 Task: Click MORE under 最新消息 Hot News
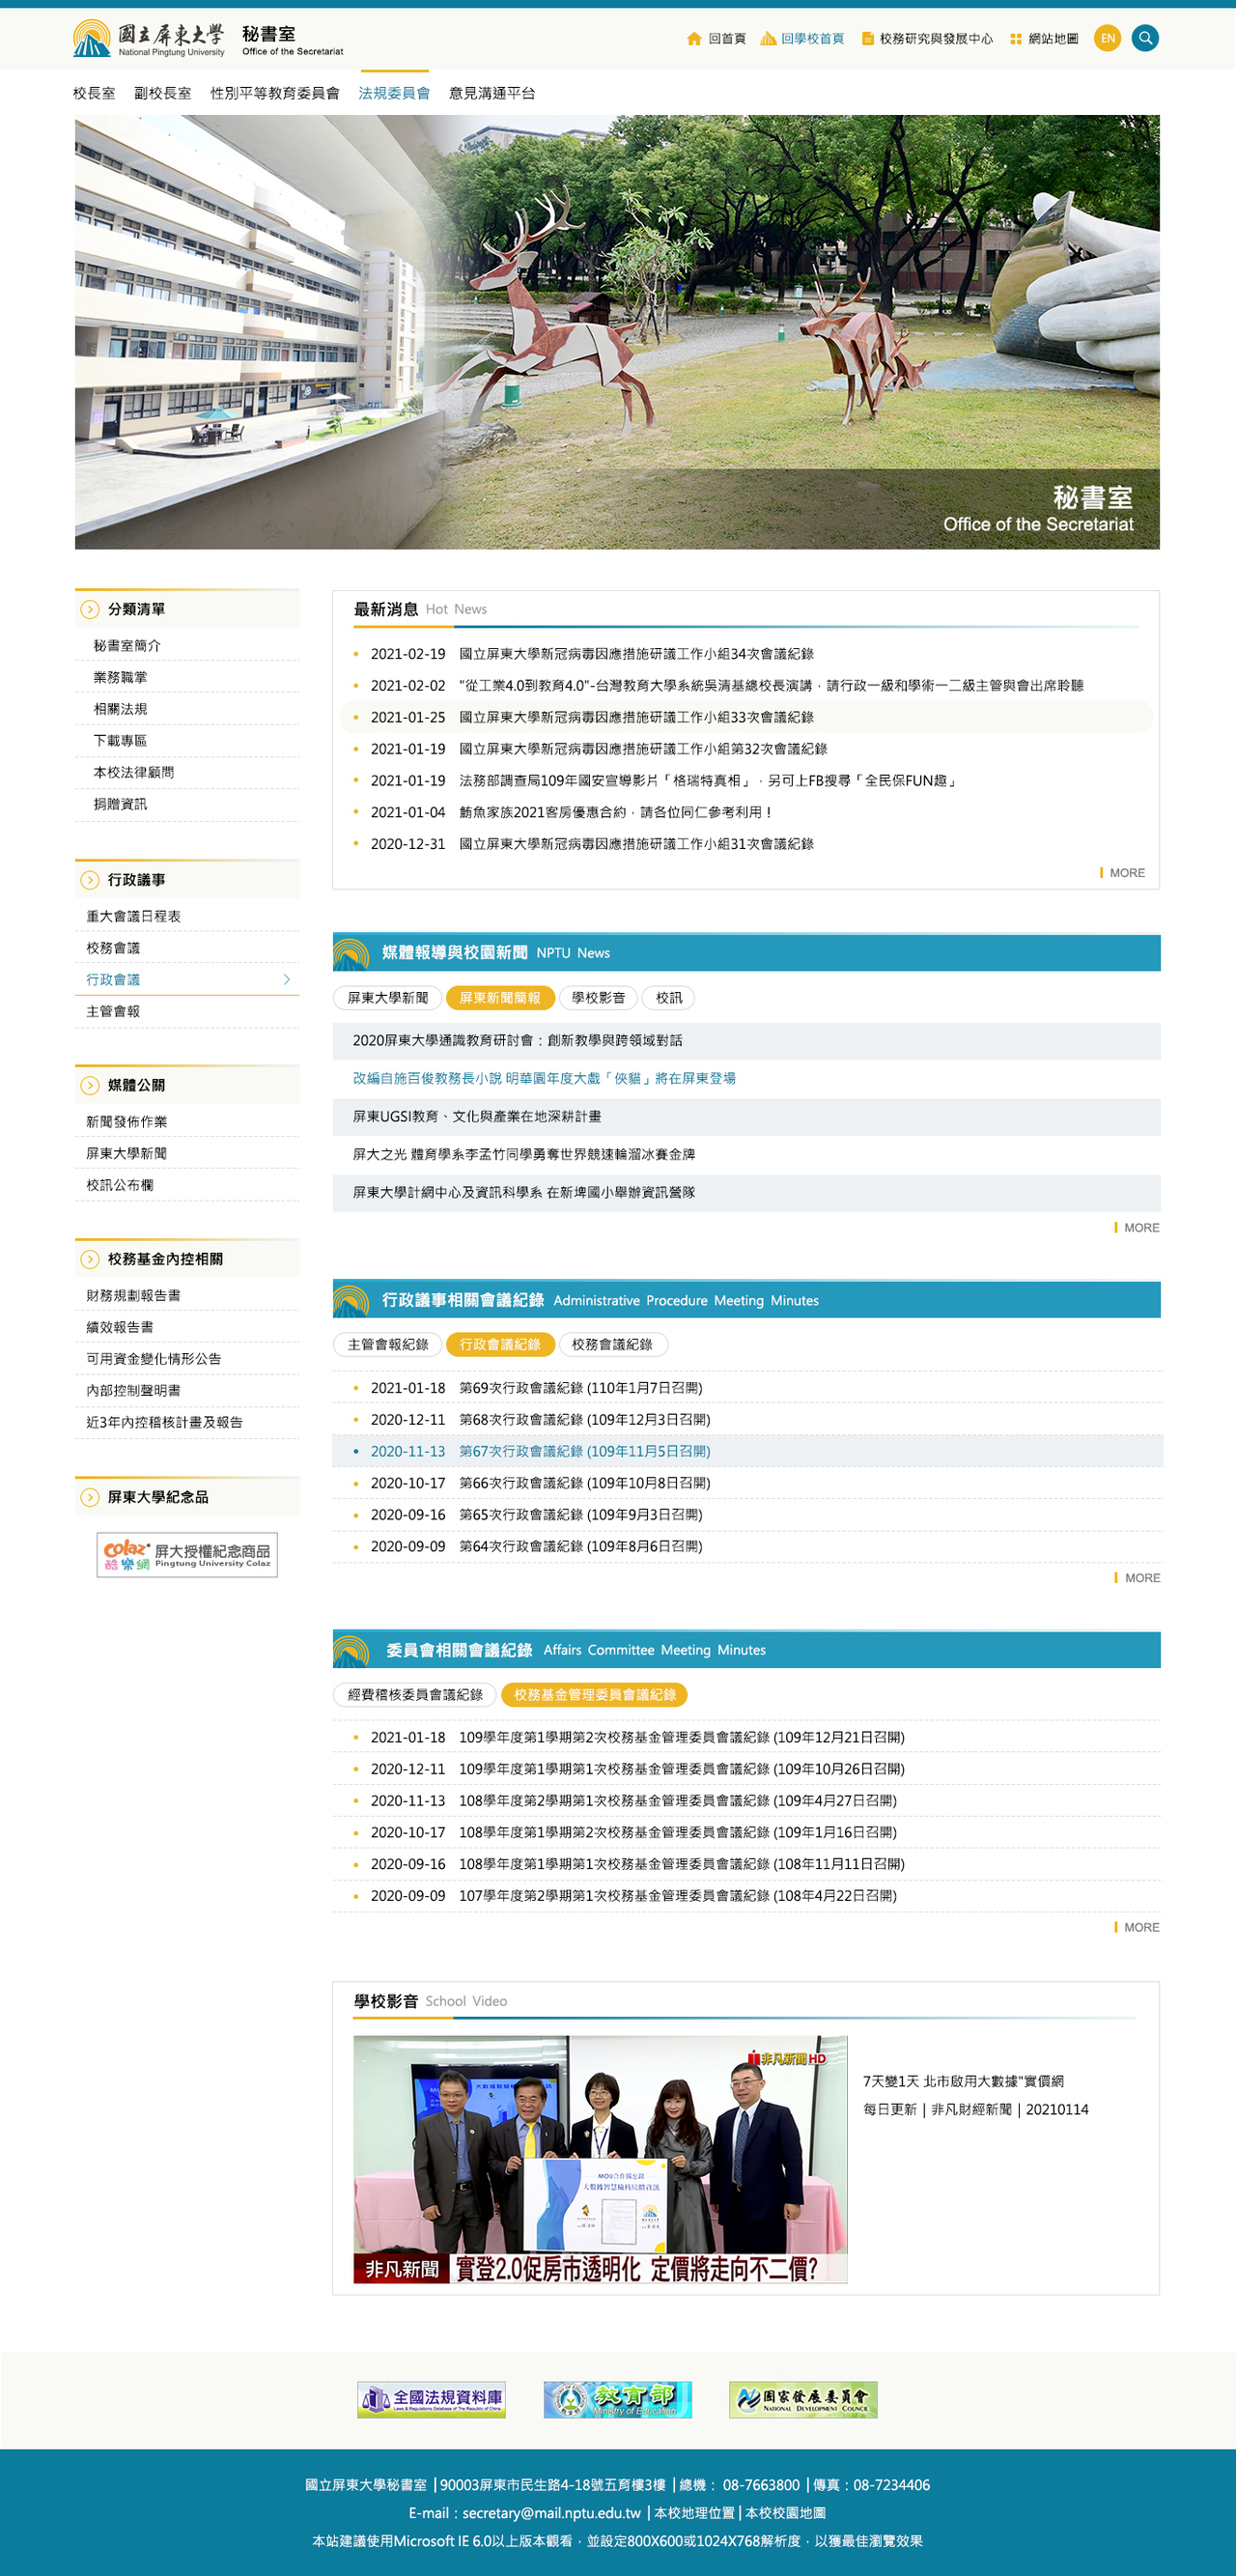(x=1123, y=873)
